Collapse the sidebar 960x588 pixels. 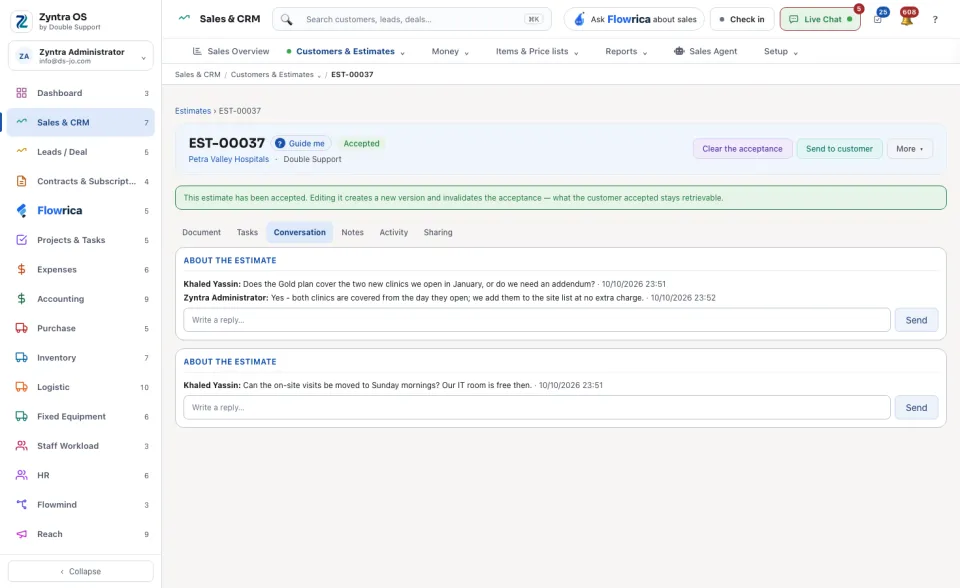(81, 571)
